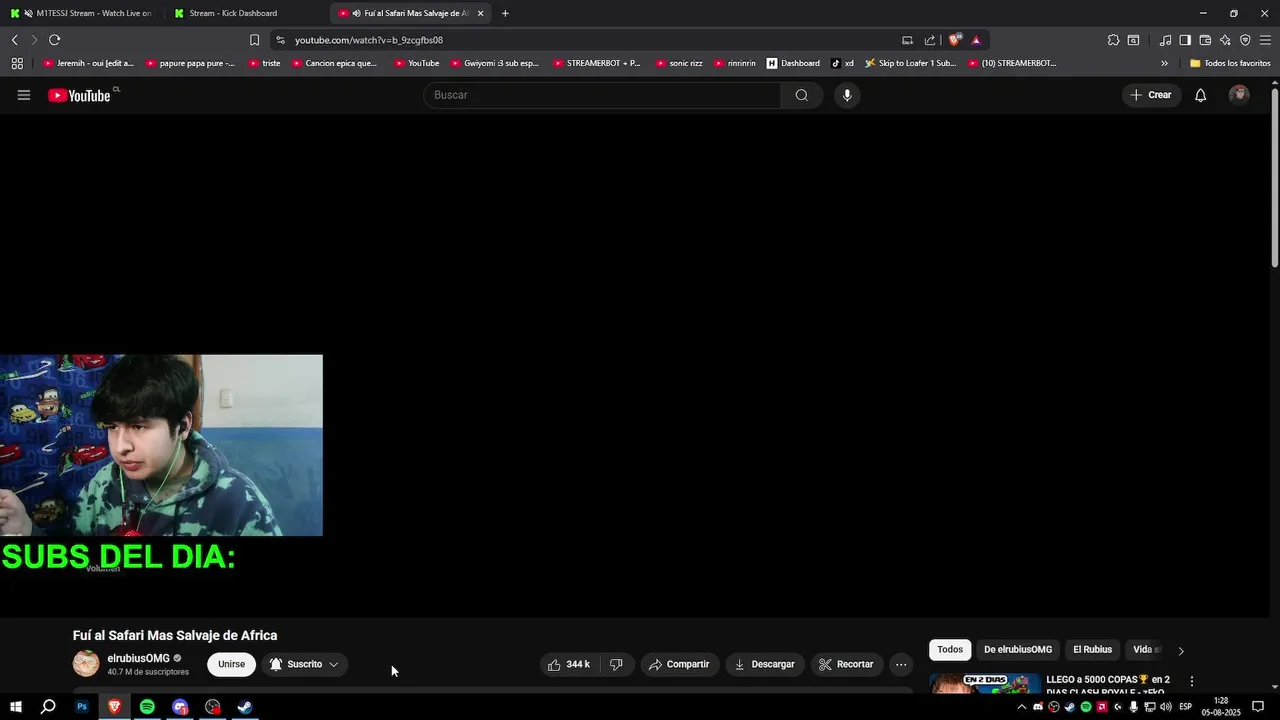Open more actions ellipsis next to Recortar
This screenshot has height=720, width=1280.
click(x=901, y=664)
